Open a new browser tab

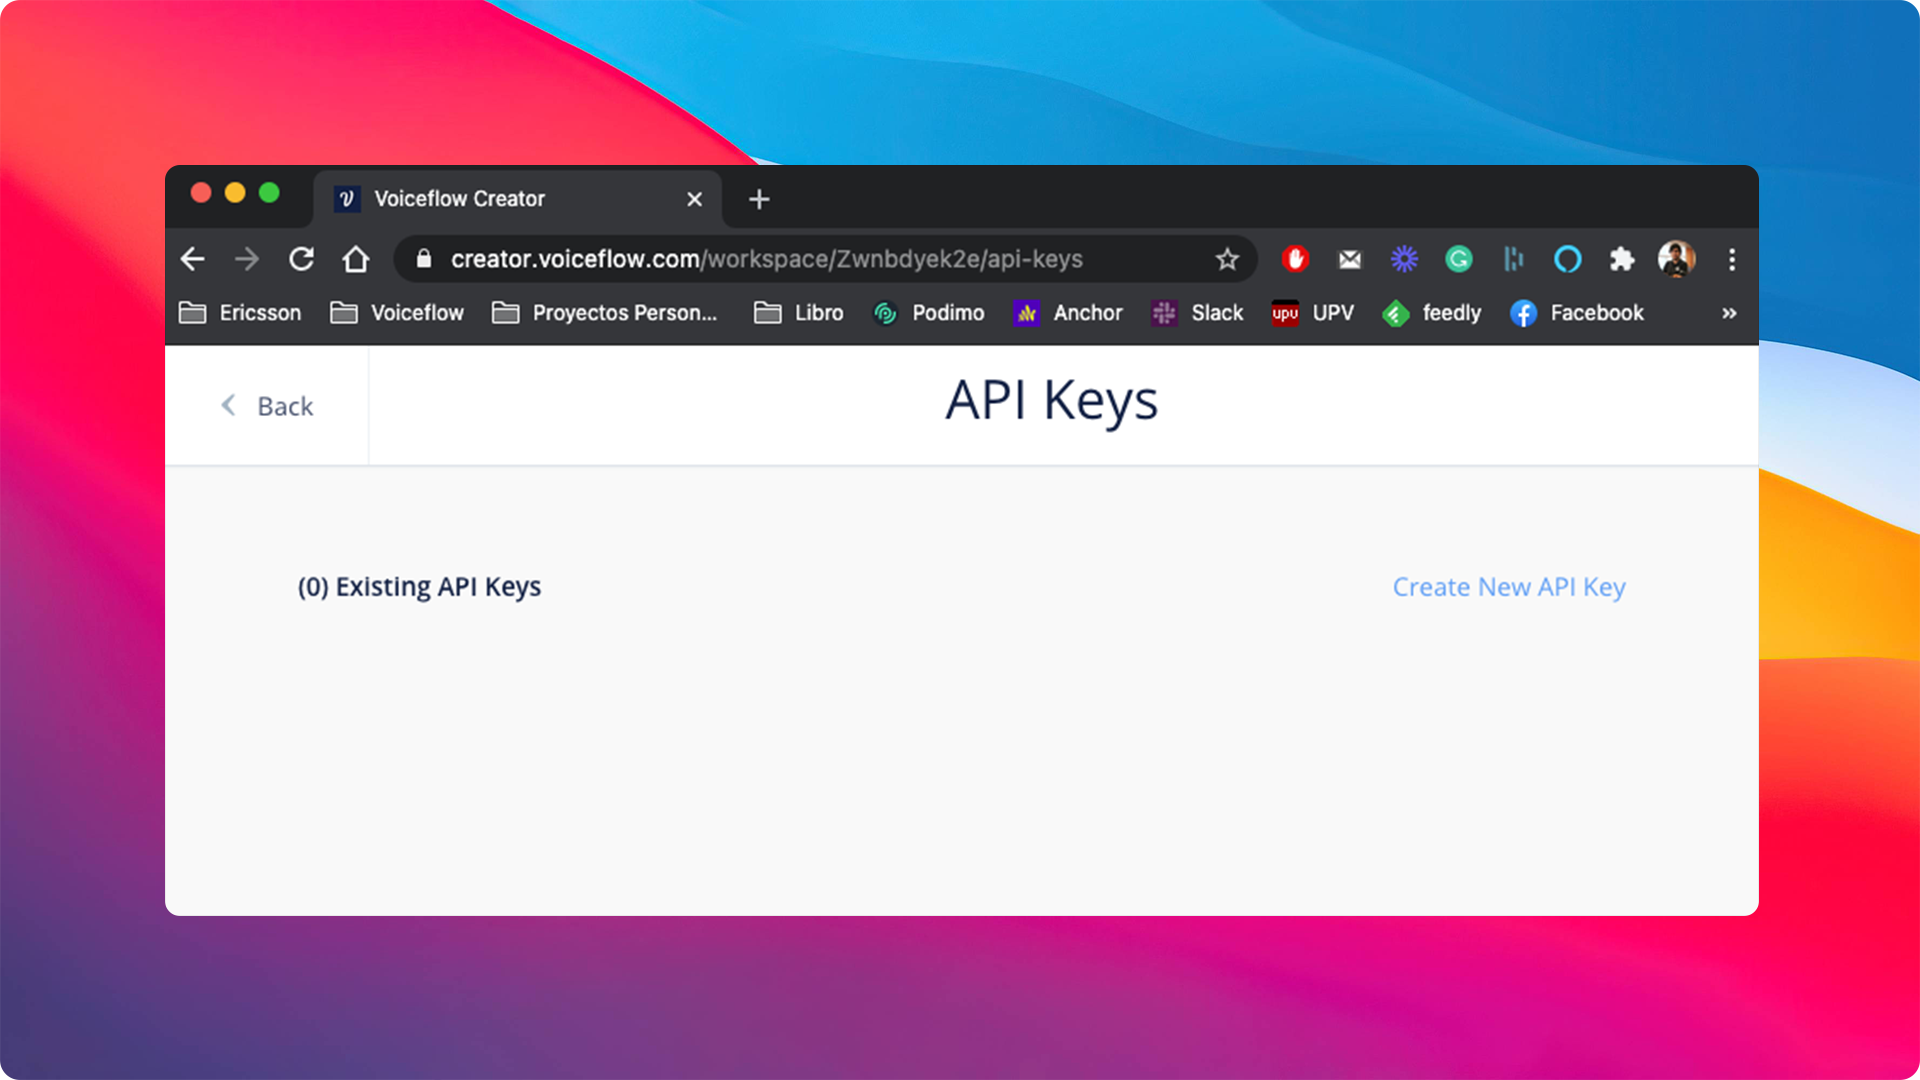[758, 199]
